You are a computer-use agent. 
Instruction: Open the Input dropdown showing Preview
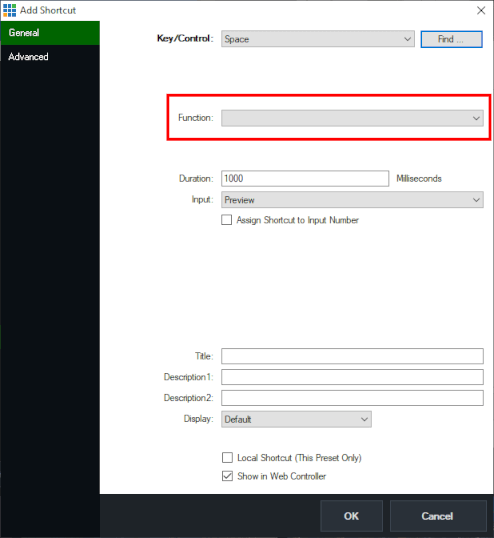(352, 200)
